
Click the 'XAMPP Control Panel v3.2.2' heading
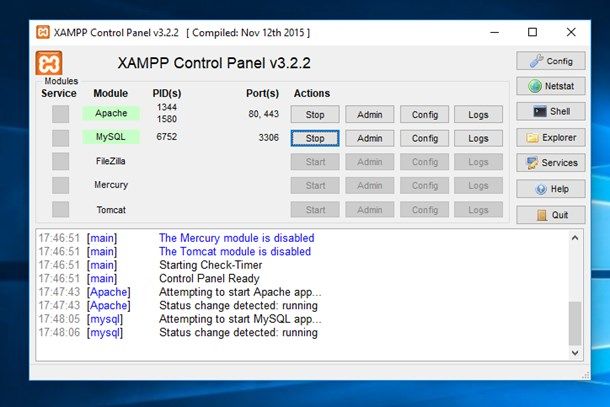pos(214,63)
